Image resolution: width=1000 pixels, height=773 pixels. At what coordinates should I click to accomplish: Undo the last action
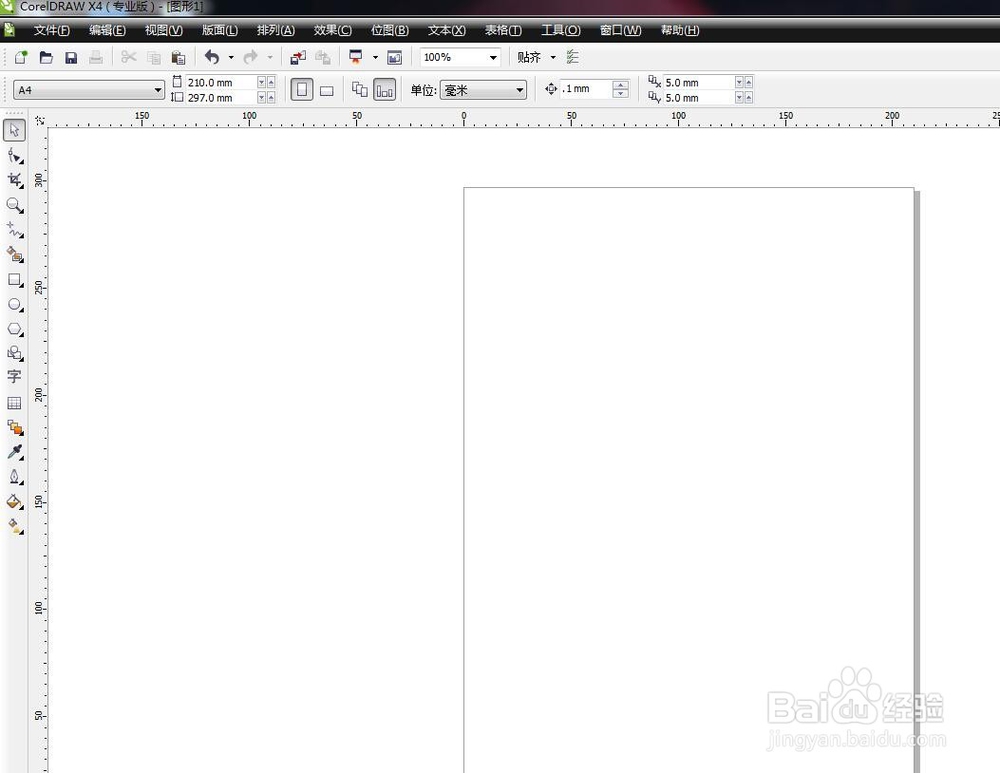[212, 57]
